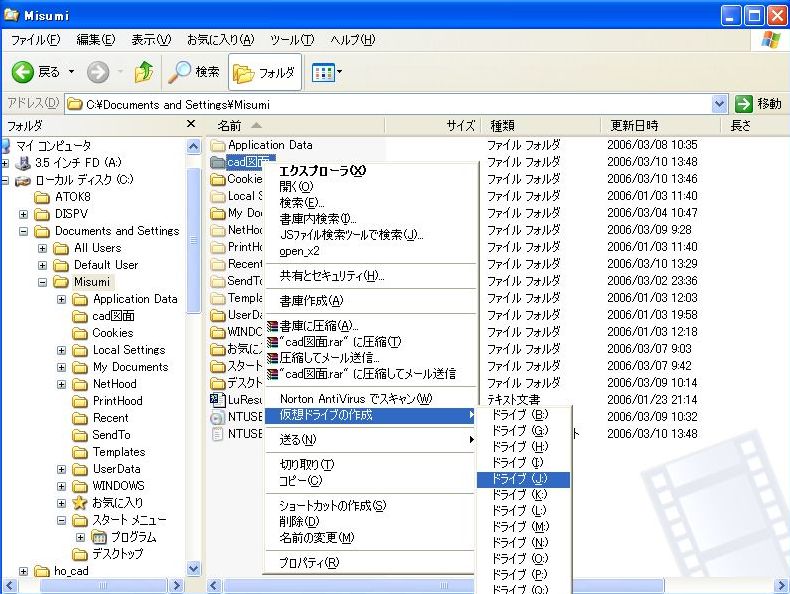Screen dimensions: 790x594
Task: Select the Application Data folder icon in file list
Action: (218, 146)
